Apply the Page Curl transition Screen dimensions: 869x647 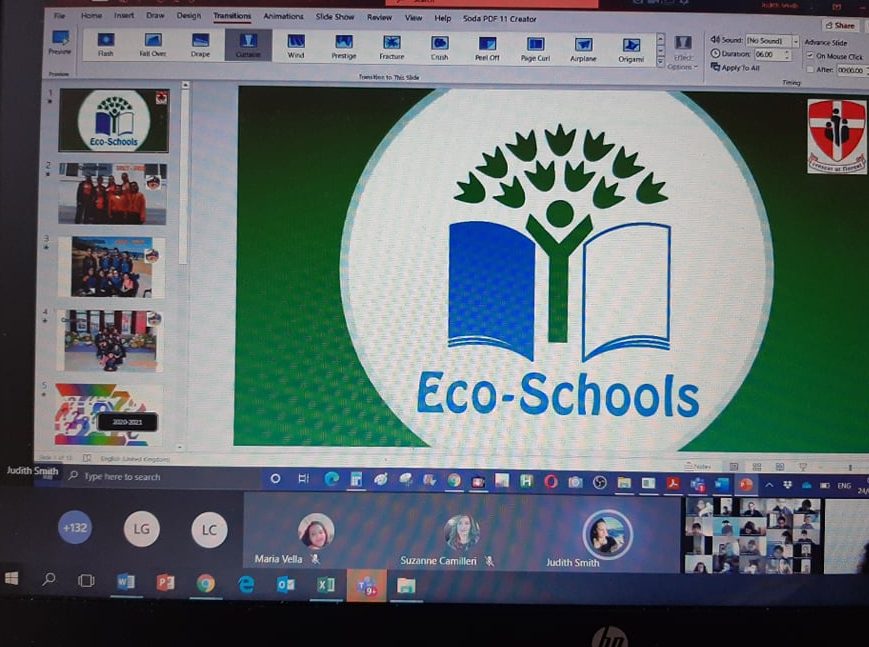(x=535, y=47)
